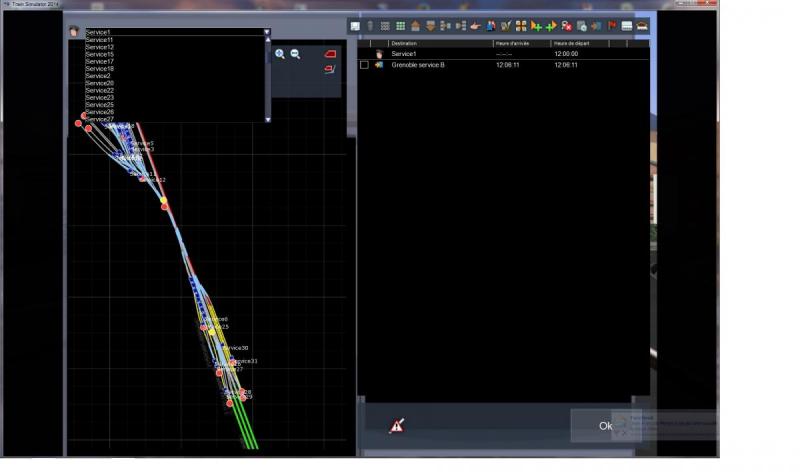Click the pointing hand icon
800x472 pixels.
pyautogui.click(x=476, y=26)
